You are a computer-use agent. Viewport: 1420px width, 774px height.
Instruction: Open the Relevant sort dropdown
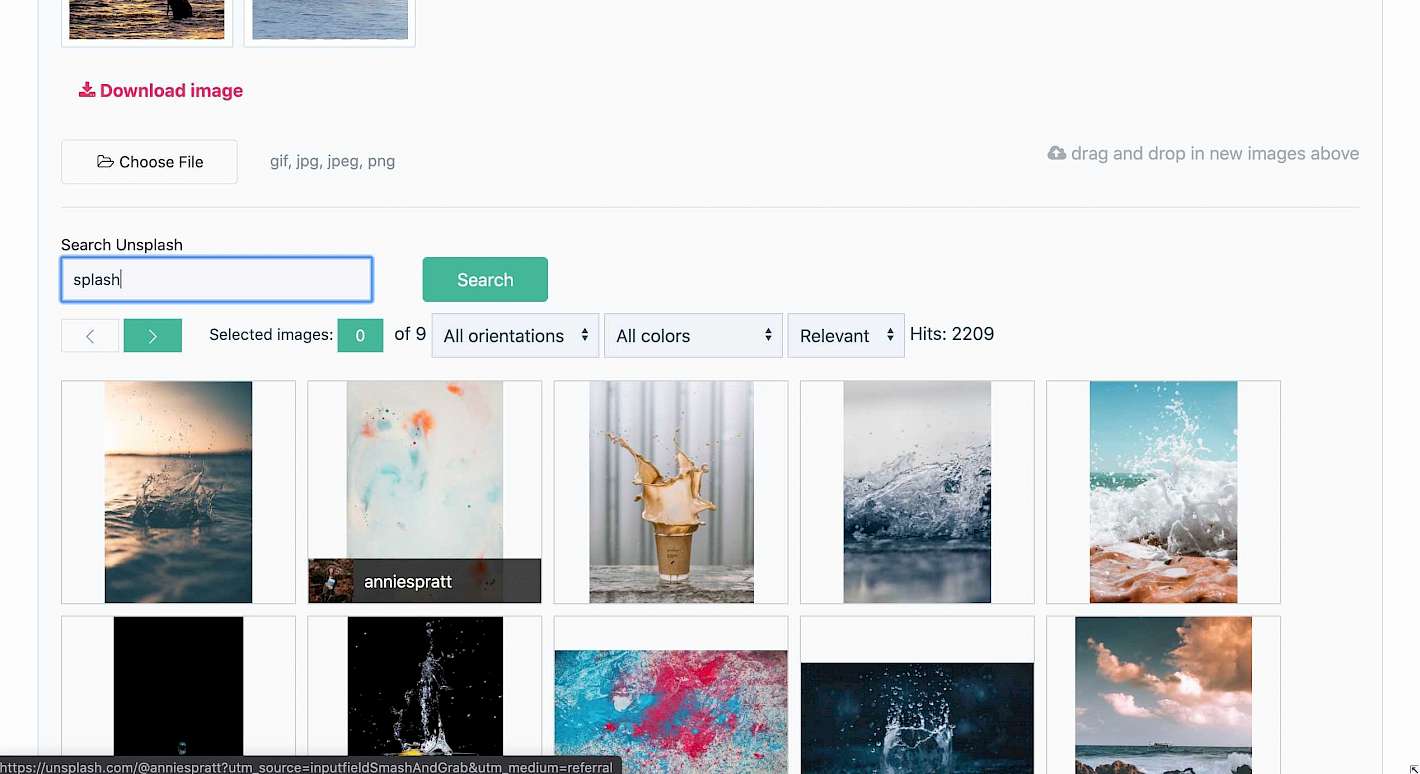click(846, 336)
